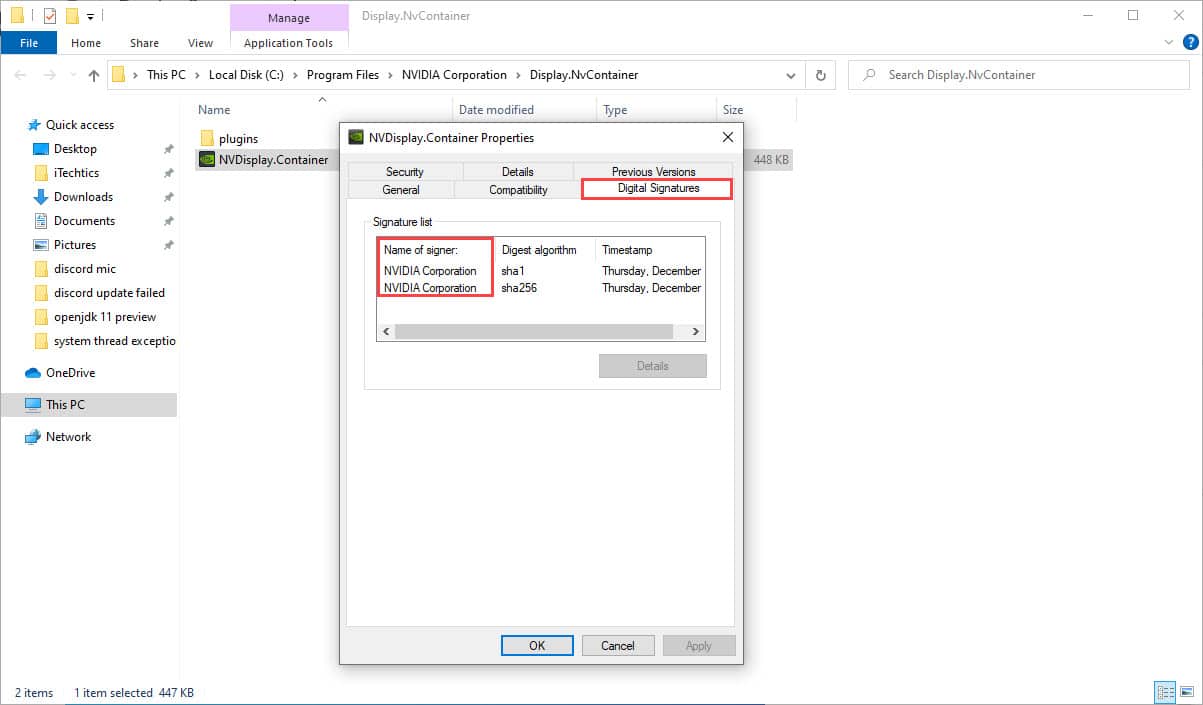Switch to the Share ribbon tab
Image resolution: width=1203 pixels, height=705 pixels.
click(x=144, y=43)
